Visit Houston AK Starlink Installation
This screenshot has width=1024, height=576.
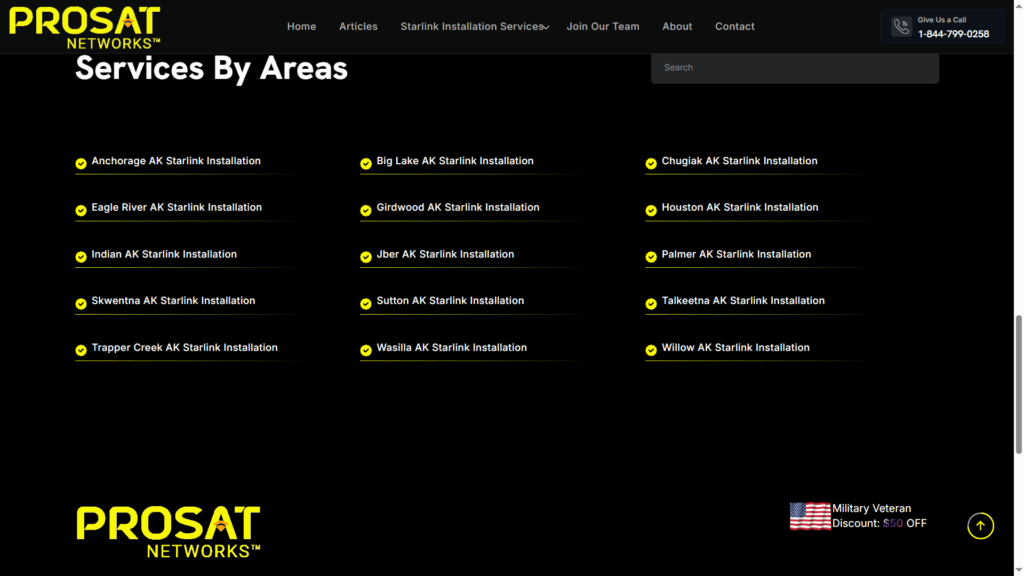tap(740, 207)
